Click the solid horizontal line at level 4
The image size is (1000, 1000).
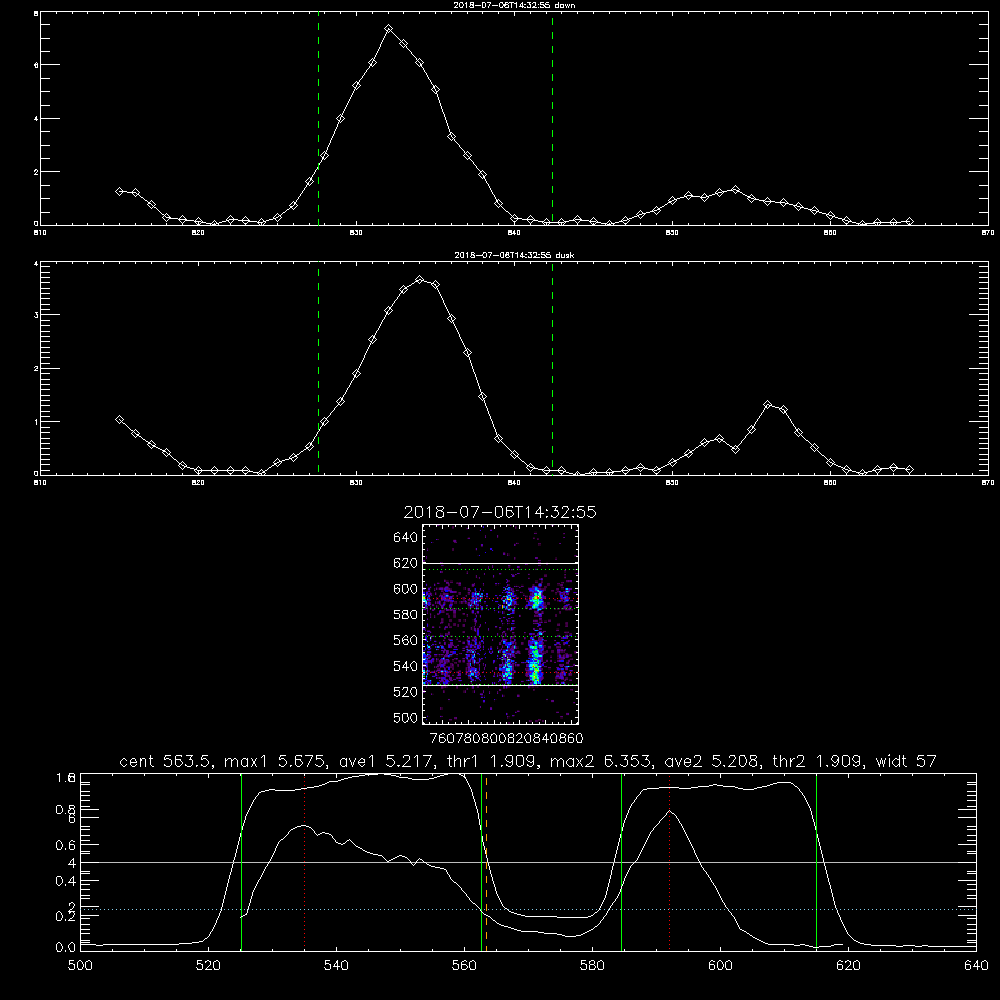point(528,862)
